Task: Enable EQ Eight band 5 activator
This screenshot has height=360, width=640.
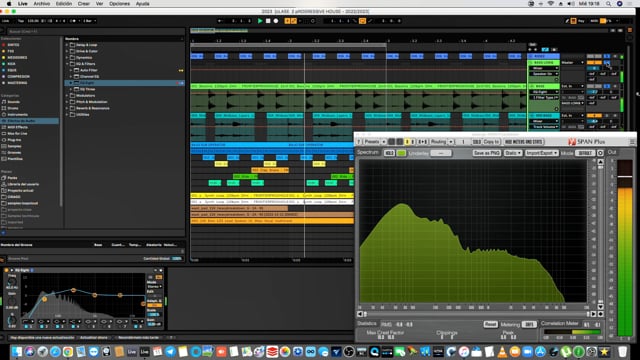Action: click(x=89, y=327)
